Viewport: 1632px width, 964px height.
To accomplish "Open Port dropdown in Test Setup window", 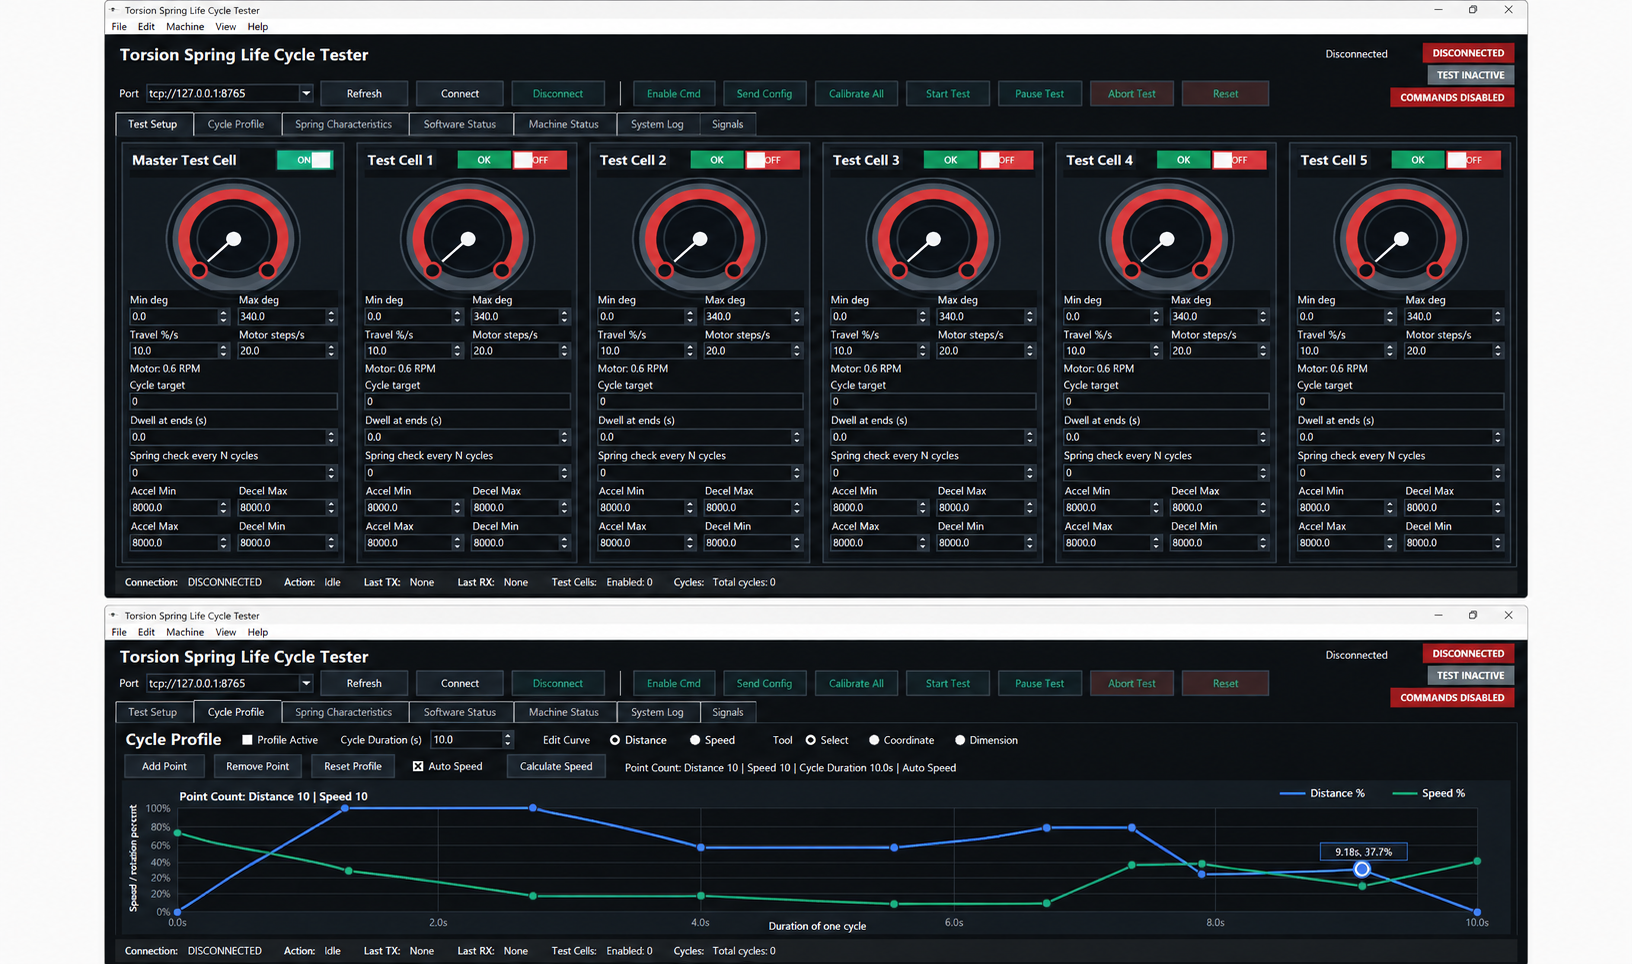I will point(305,93).
